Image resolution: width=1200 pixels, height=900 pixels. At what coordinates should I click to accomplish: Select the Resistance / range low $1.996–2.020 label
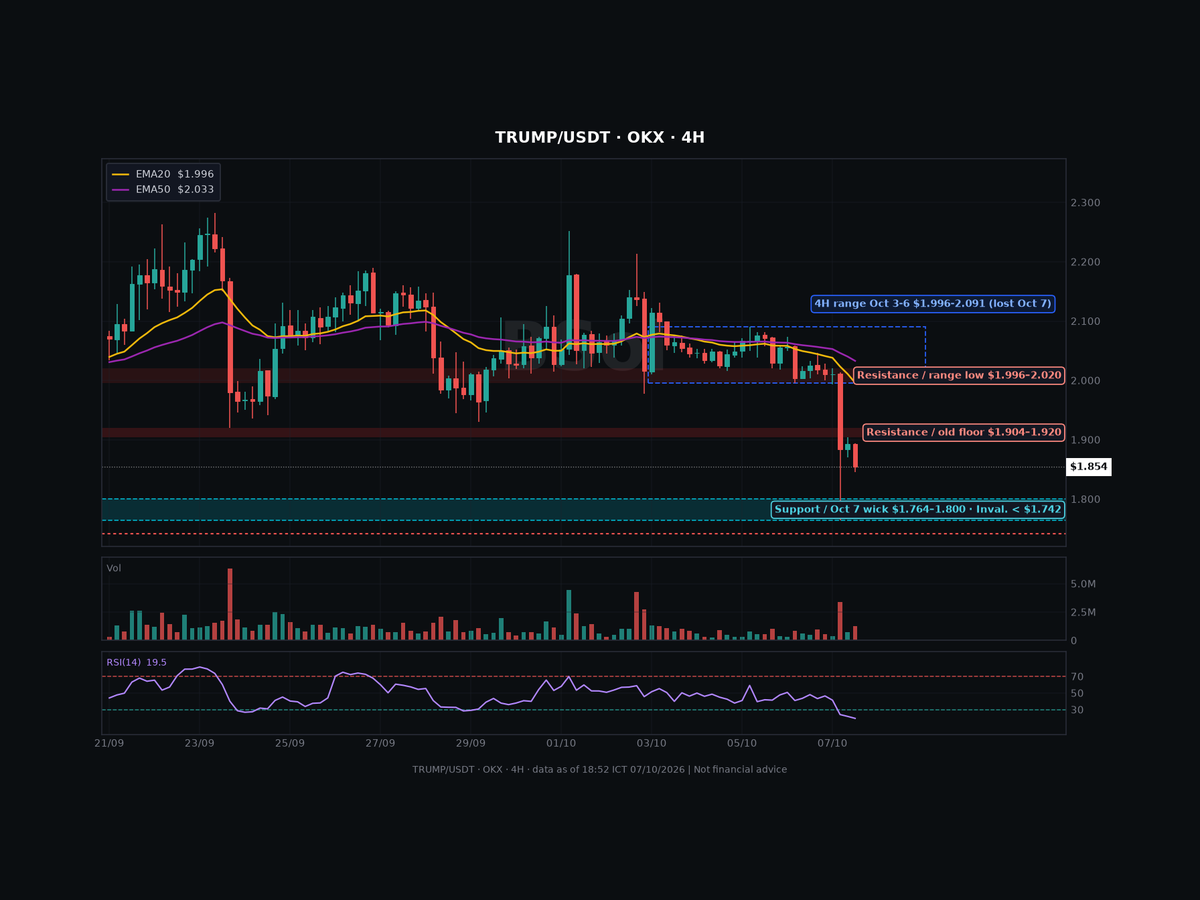[x=959, y=375]
